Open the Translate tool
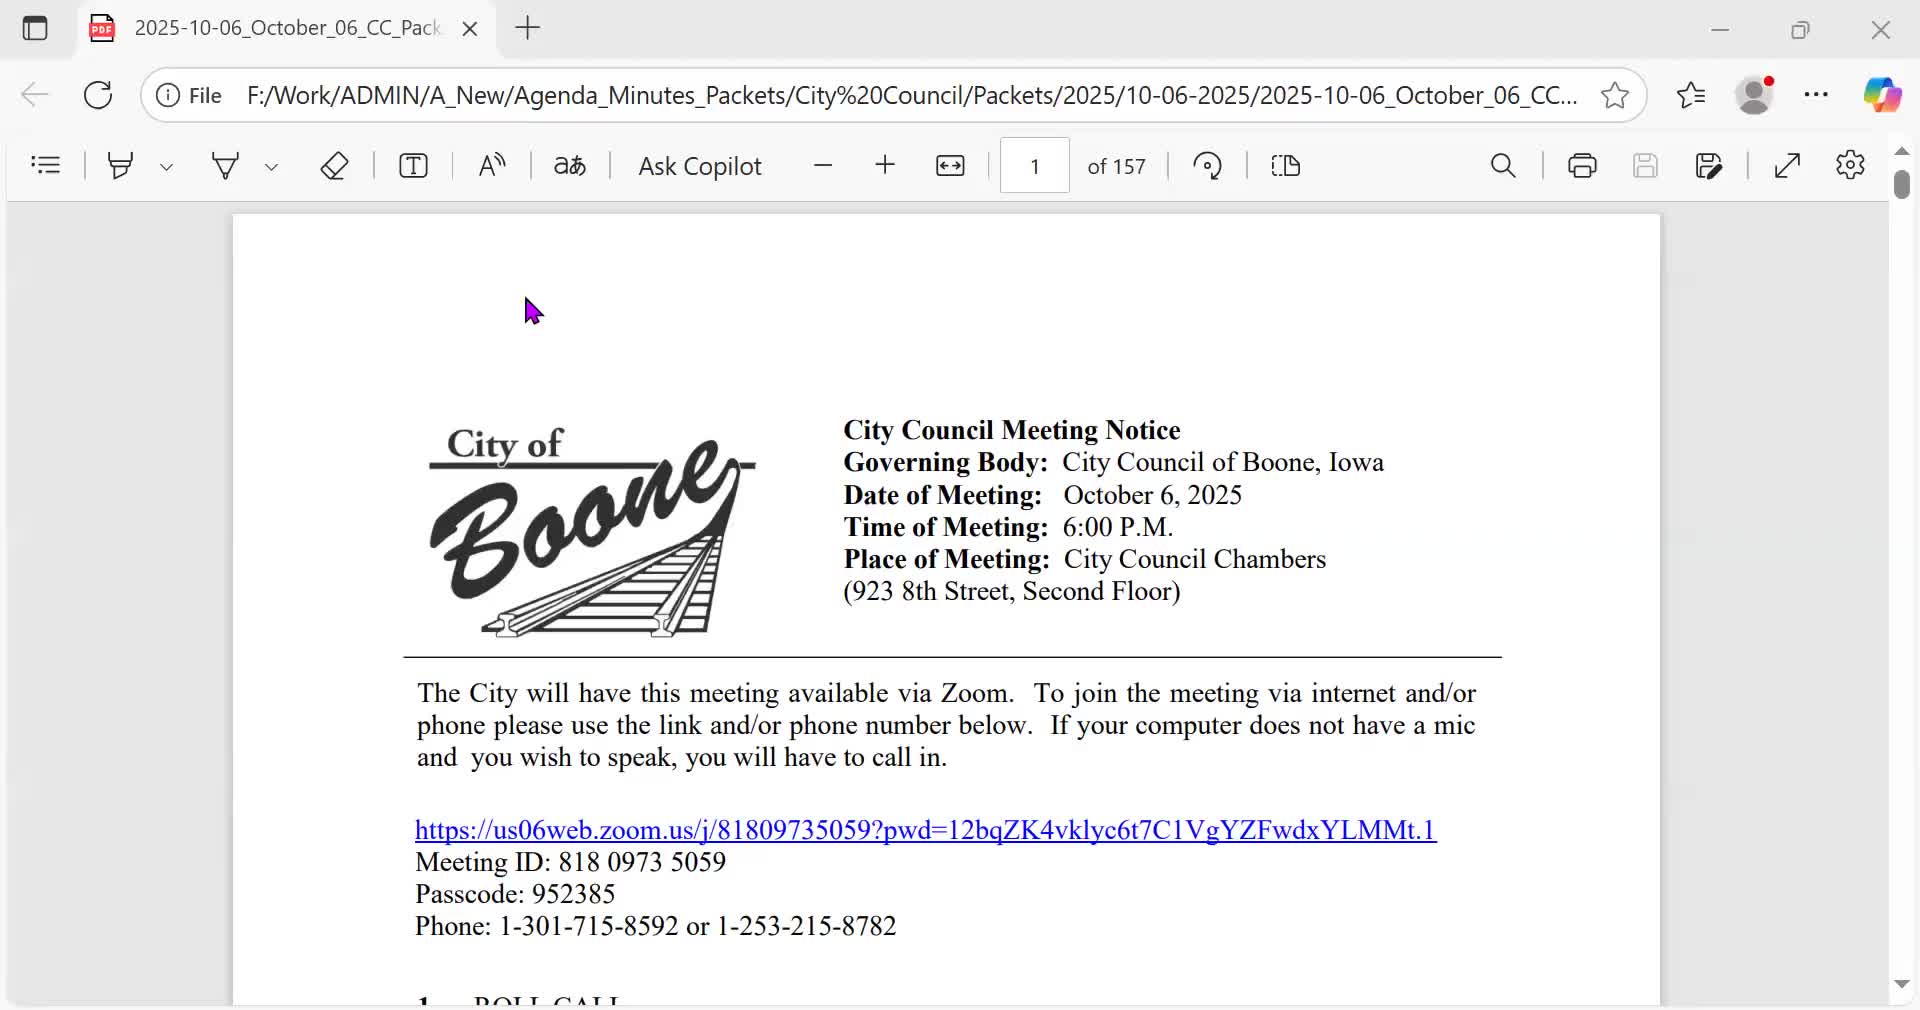The width and height of the screenshot is (1920, 1010). pyautogui.click(x=570, y=165)
